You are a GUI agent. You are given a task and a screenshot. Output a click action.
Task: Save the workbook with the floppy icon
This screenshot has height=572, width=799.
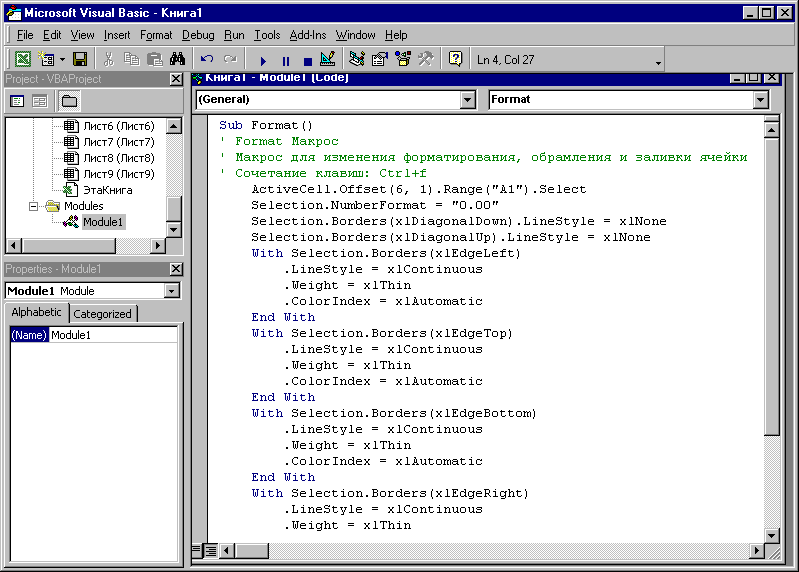(80, 60)
